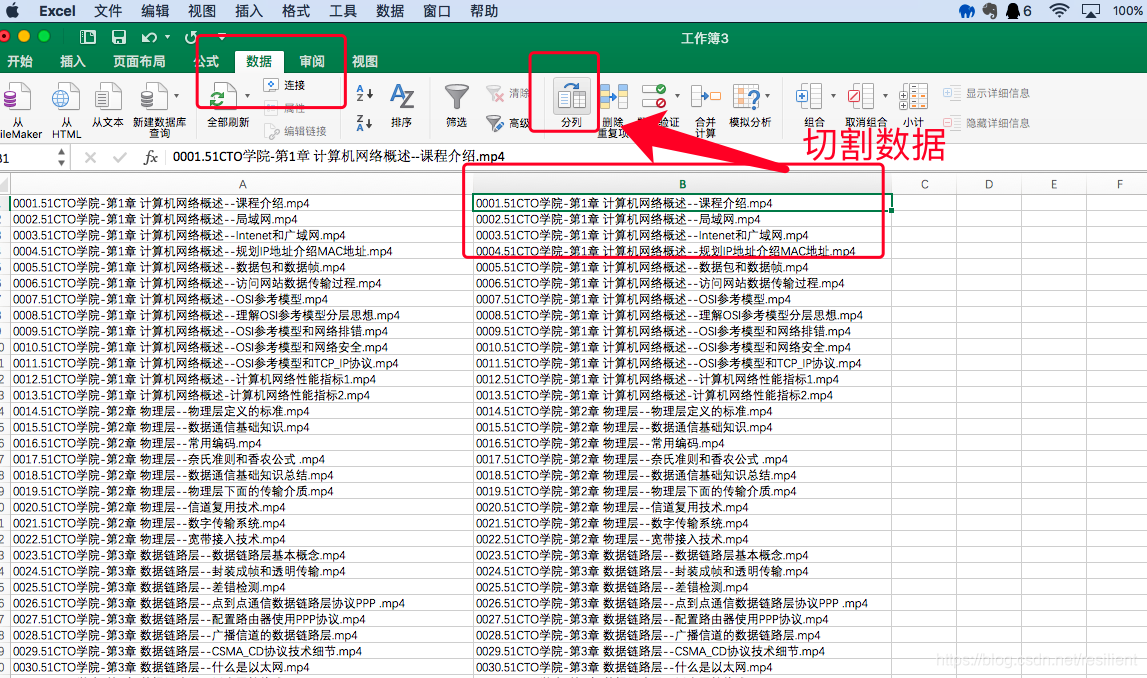Open the Apple menu
This screenshot has width=1147, height=678.
(13, 11)
